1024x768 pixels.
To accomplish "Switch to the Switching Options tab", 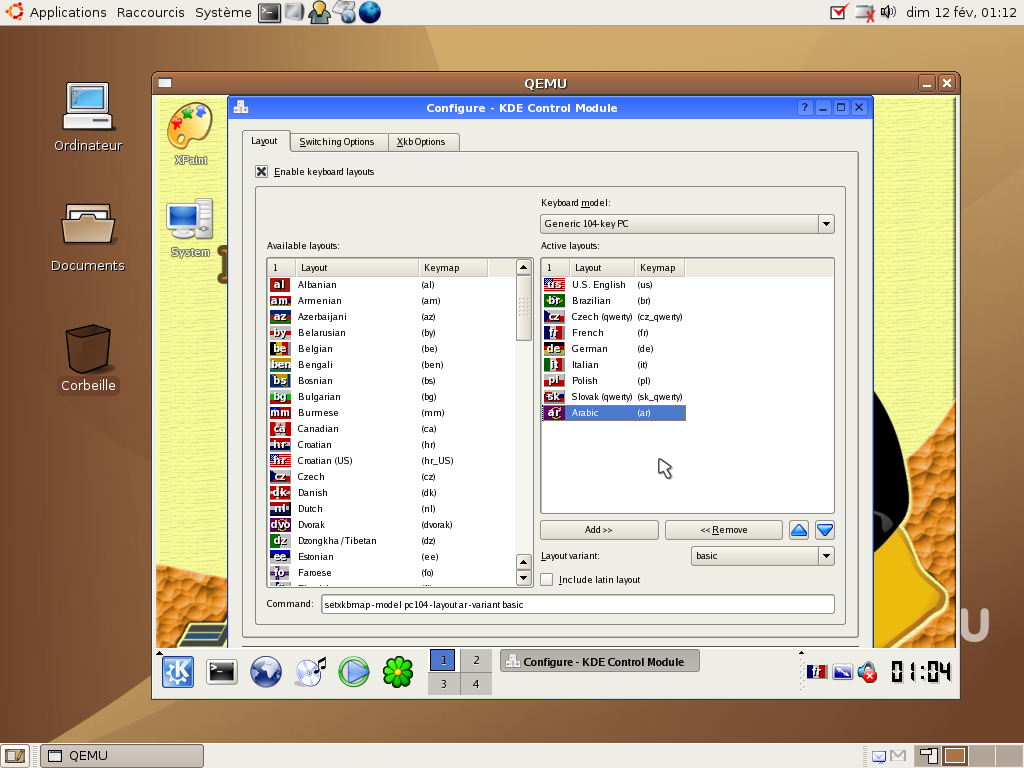I will click(337, 142).
